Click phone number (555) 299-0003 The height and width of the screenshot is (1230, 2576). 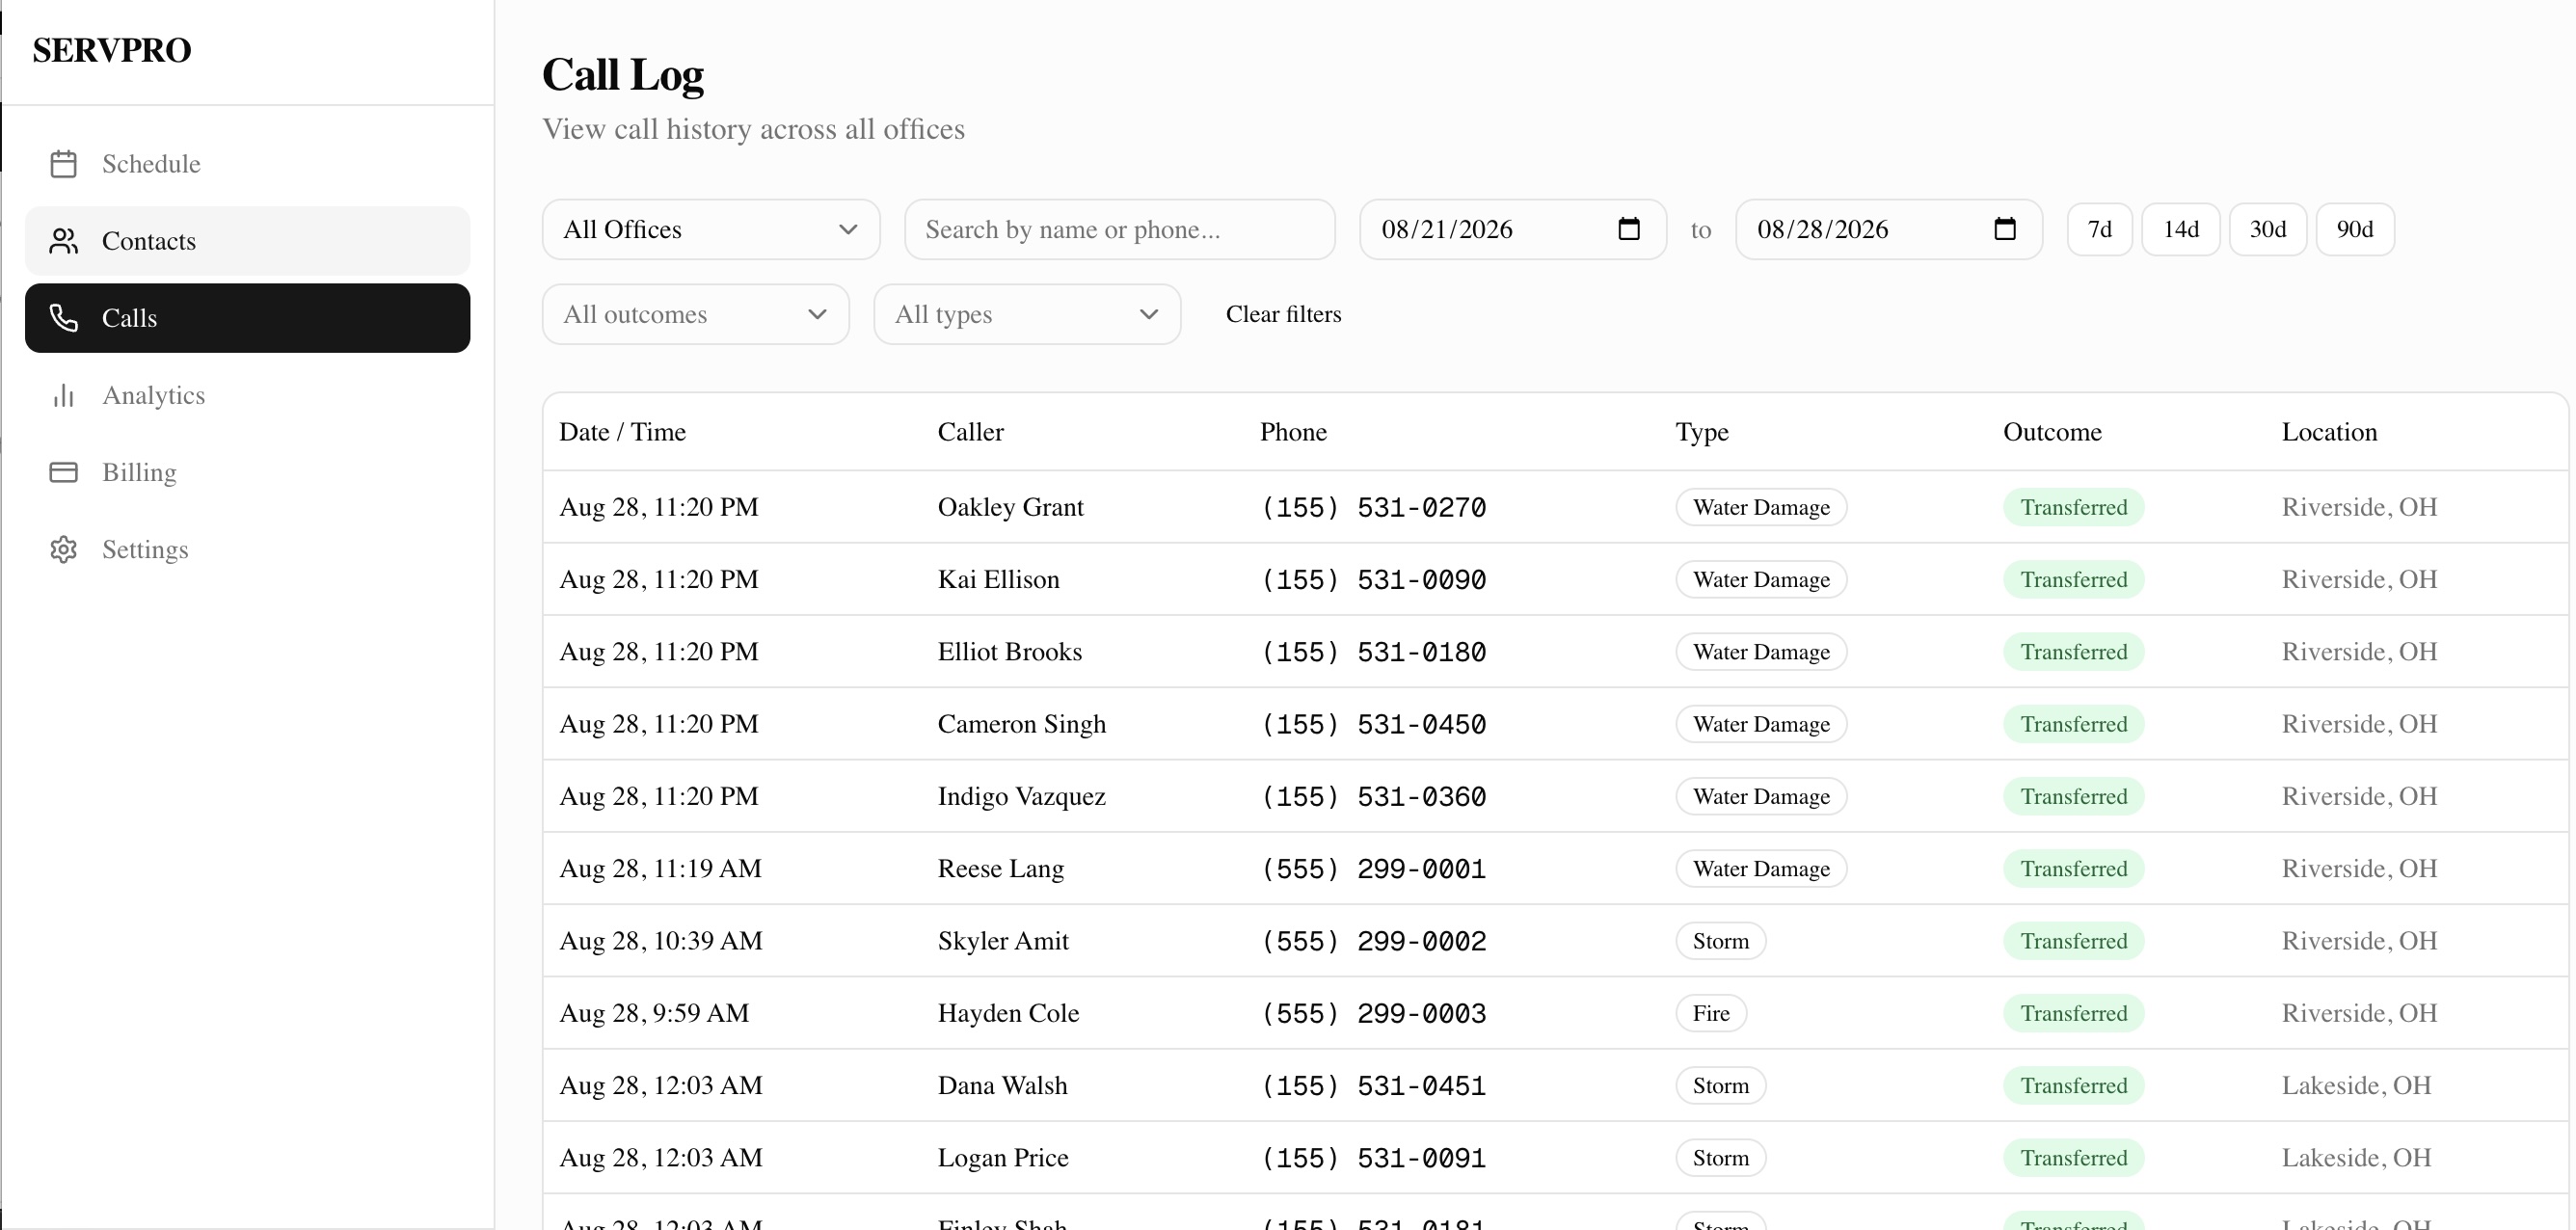(1373, 1013)
